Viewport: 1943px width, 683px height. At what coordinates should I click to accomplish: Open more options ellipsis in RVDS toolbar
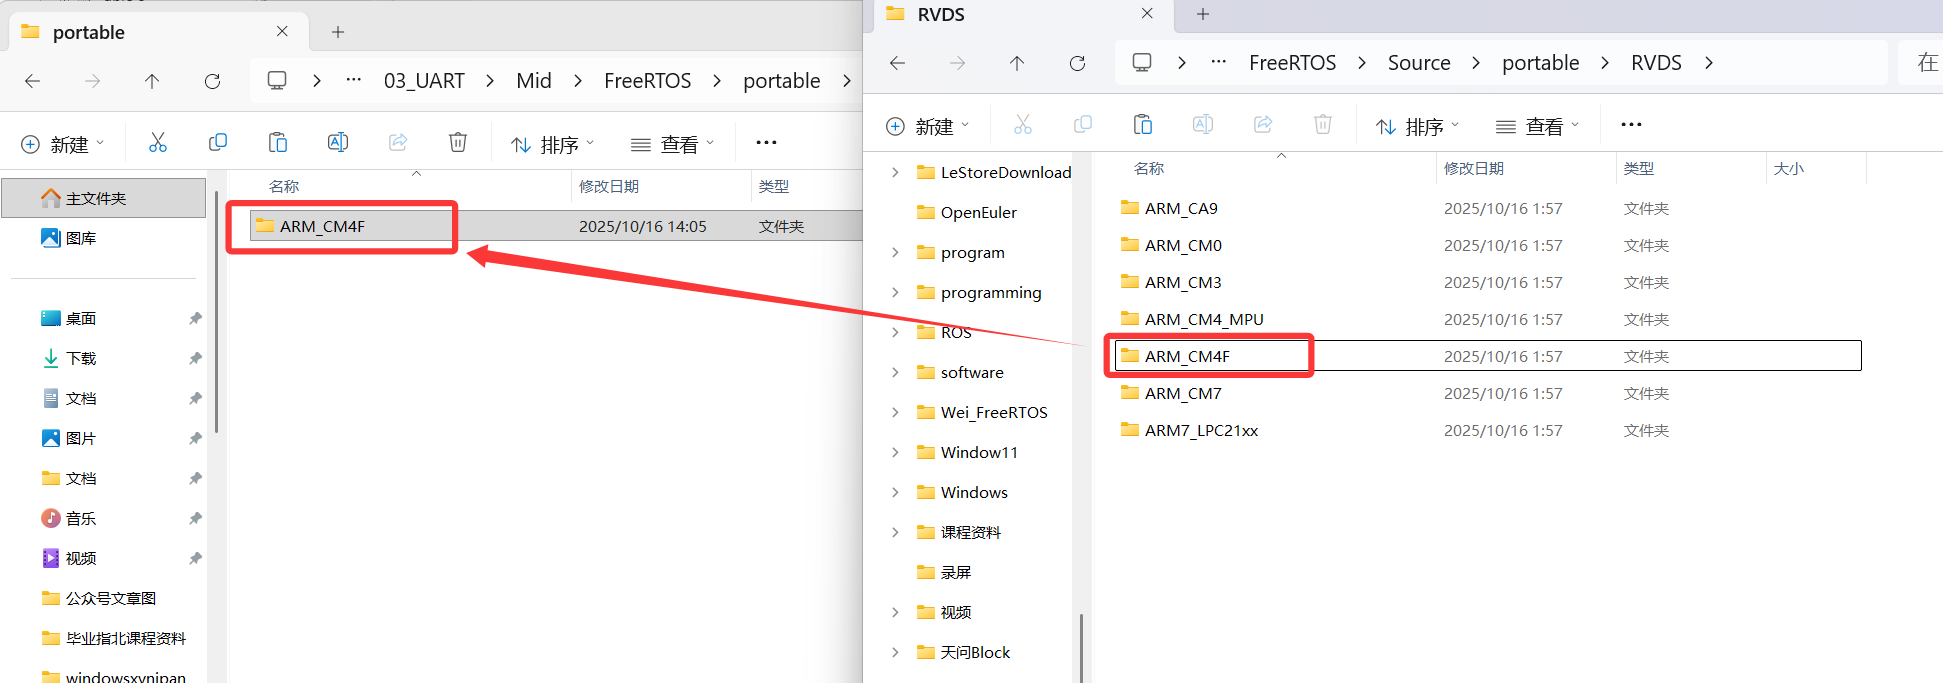[x=1631, y=125]
